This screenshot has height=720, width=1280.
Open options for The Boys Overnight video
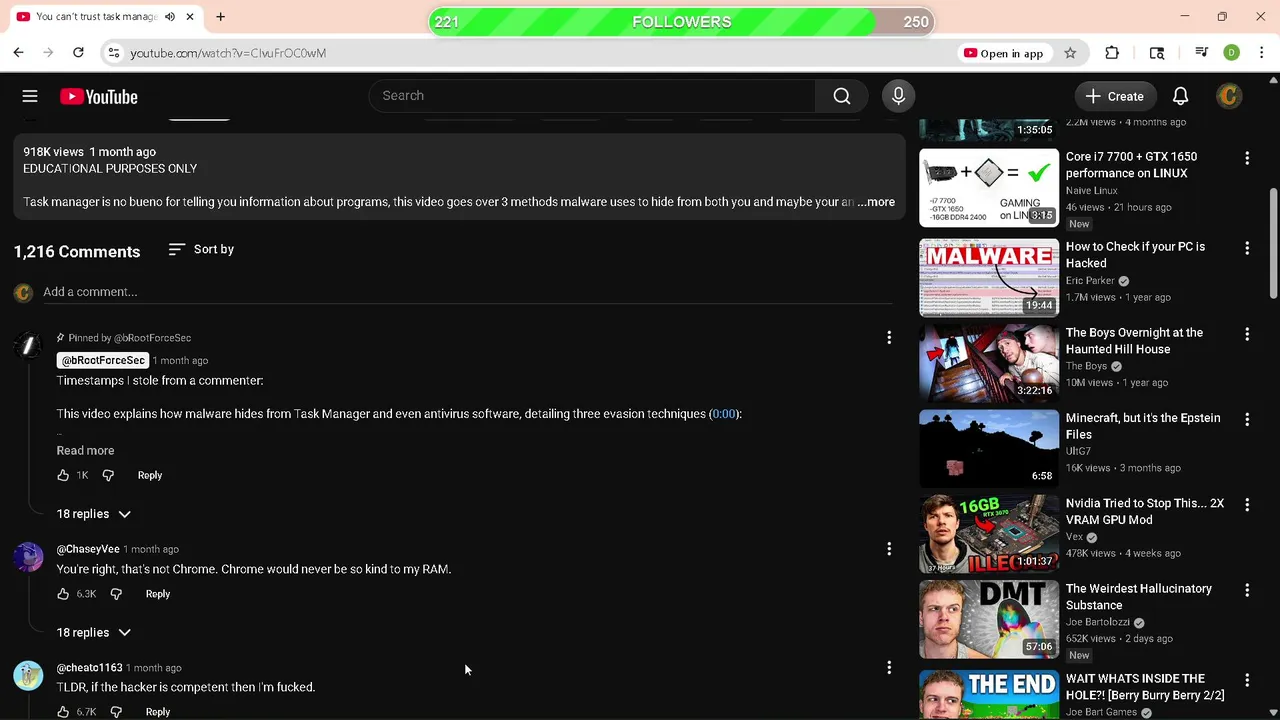(1247, 334)
